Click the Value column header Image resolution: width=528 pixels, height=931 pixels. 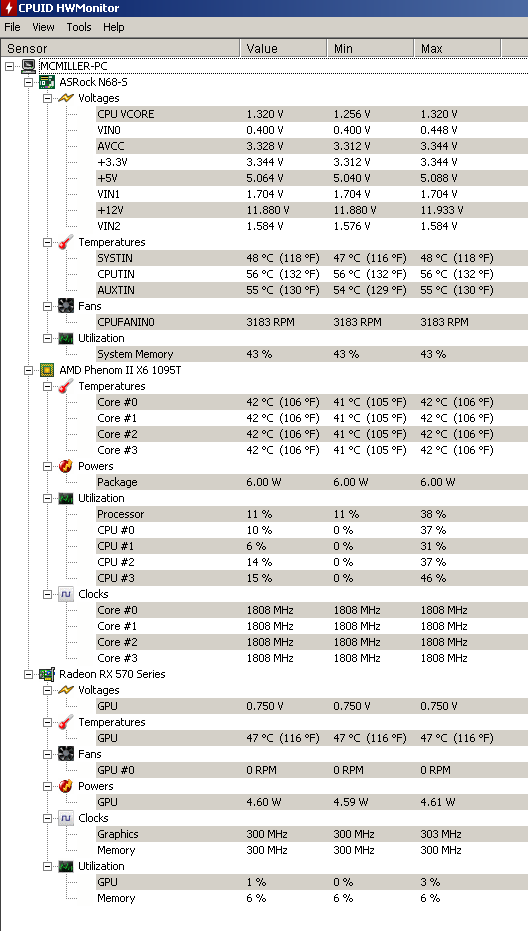pos(283,48)
